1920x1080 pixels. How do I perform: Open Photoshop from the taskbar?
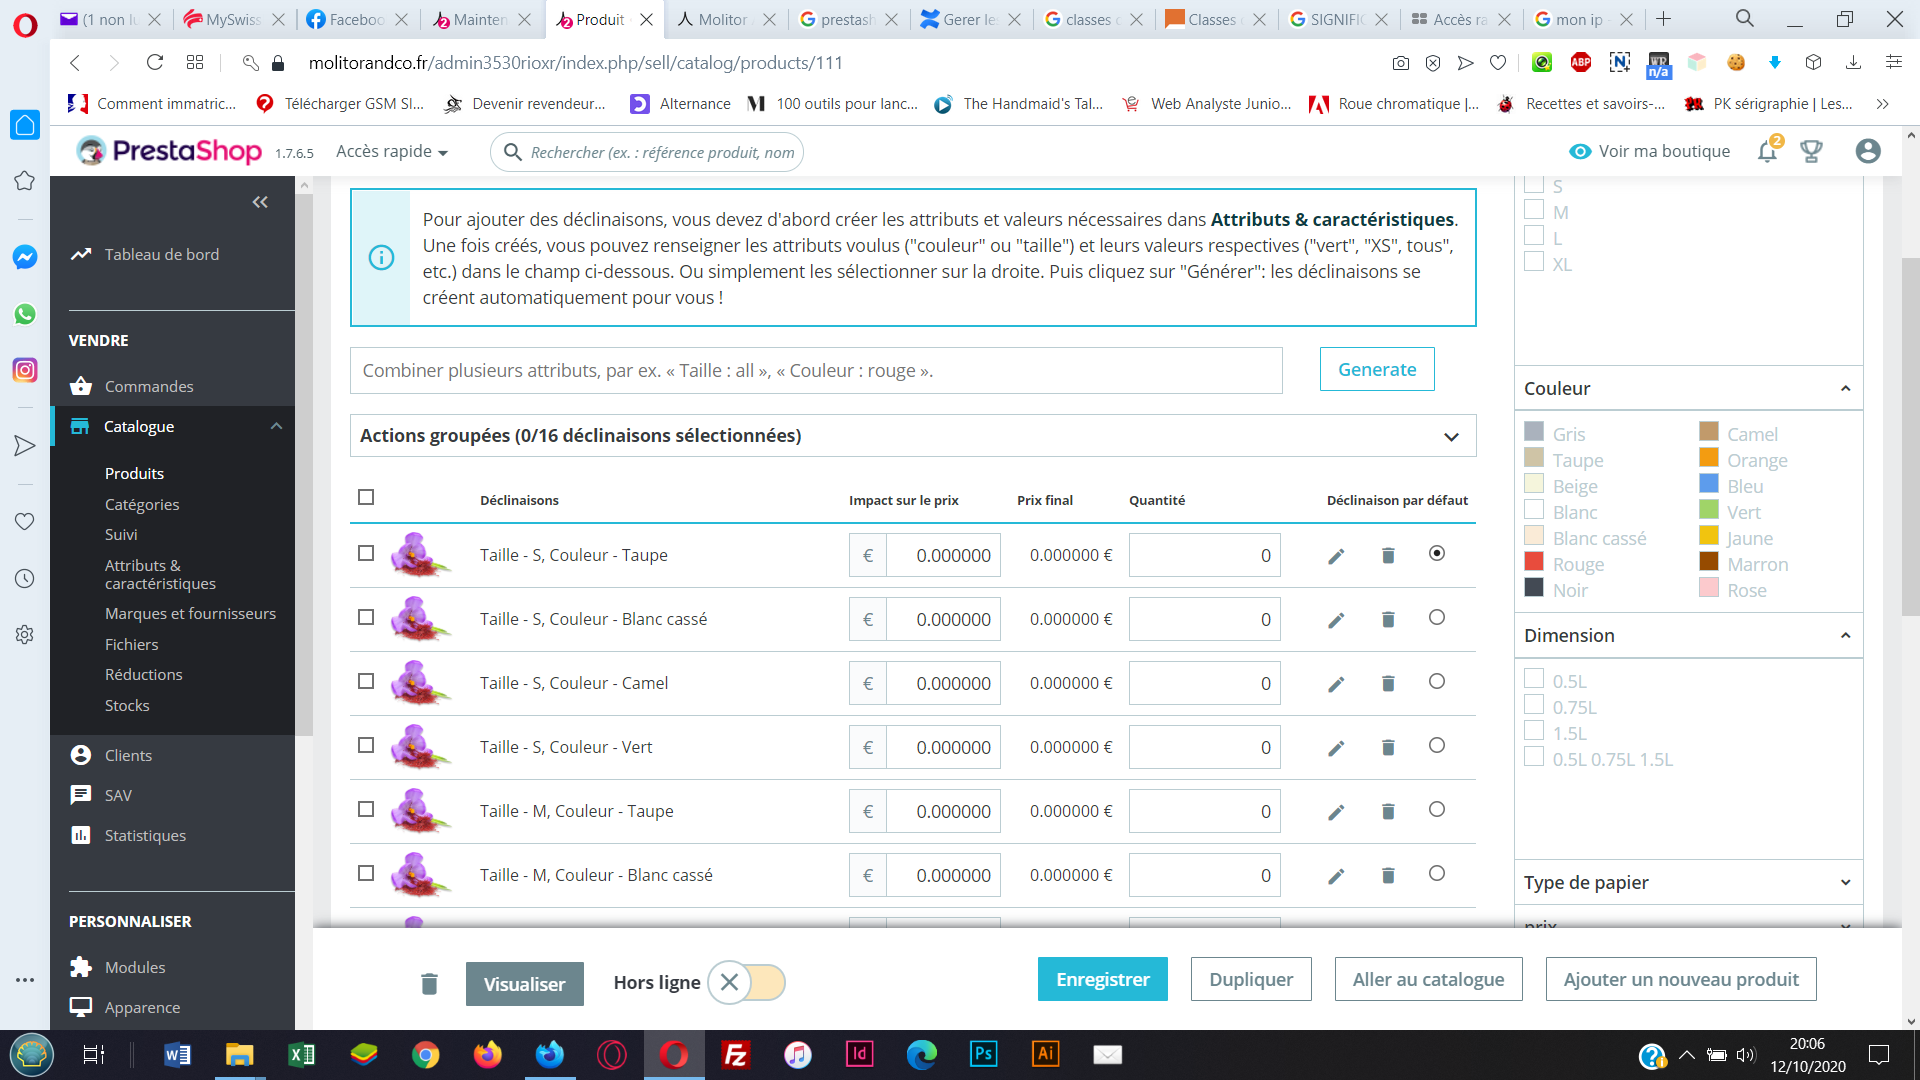pyautogui.click(x=983, y=1054)
